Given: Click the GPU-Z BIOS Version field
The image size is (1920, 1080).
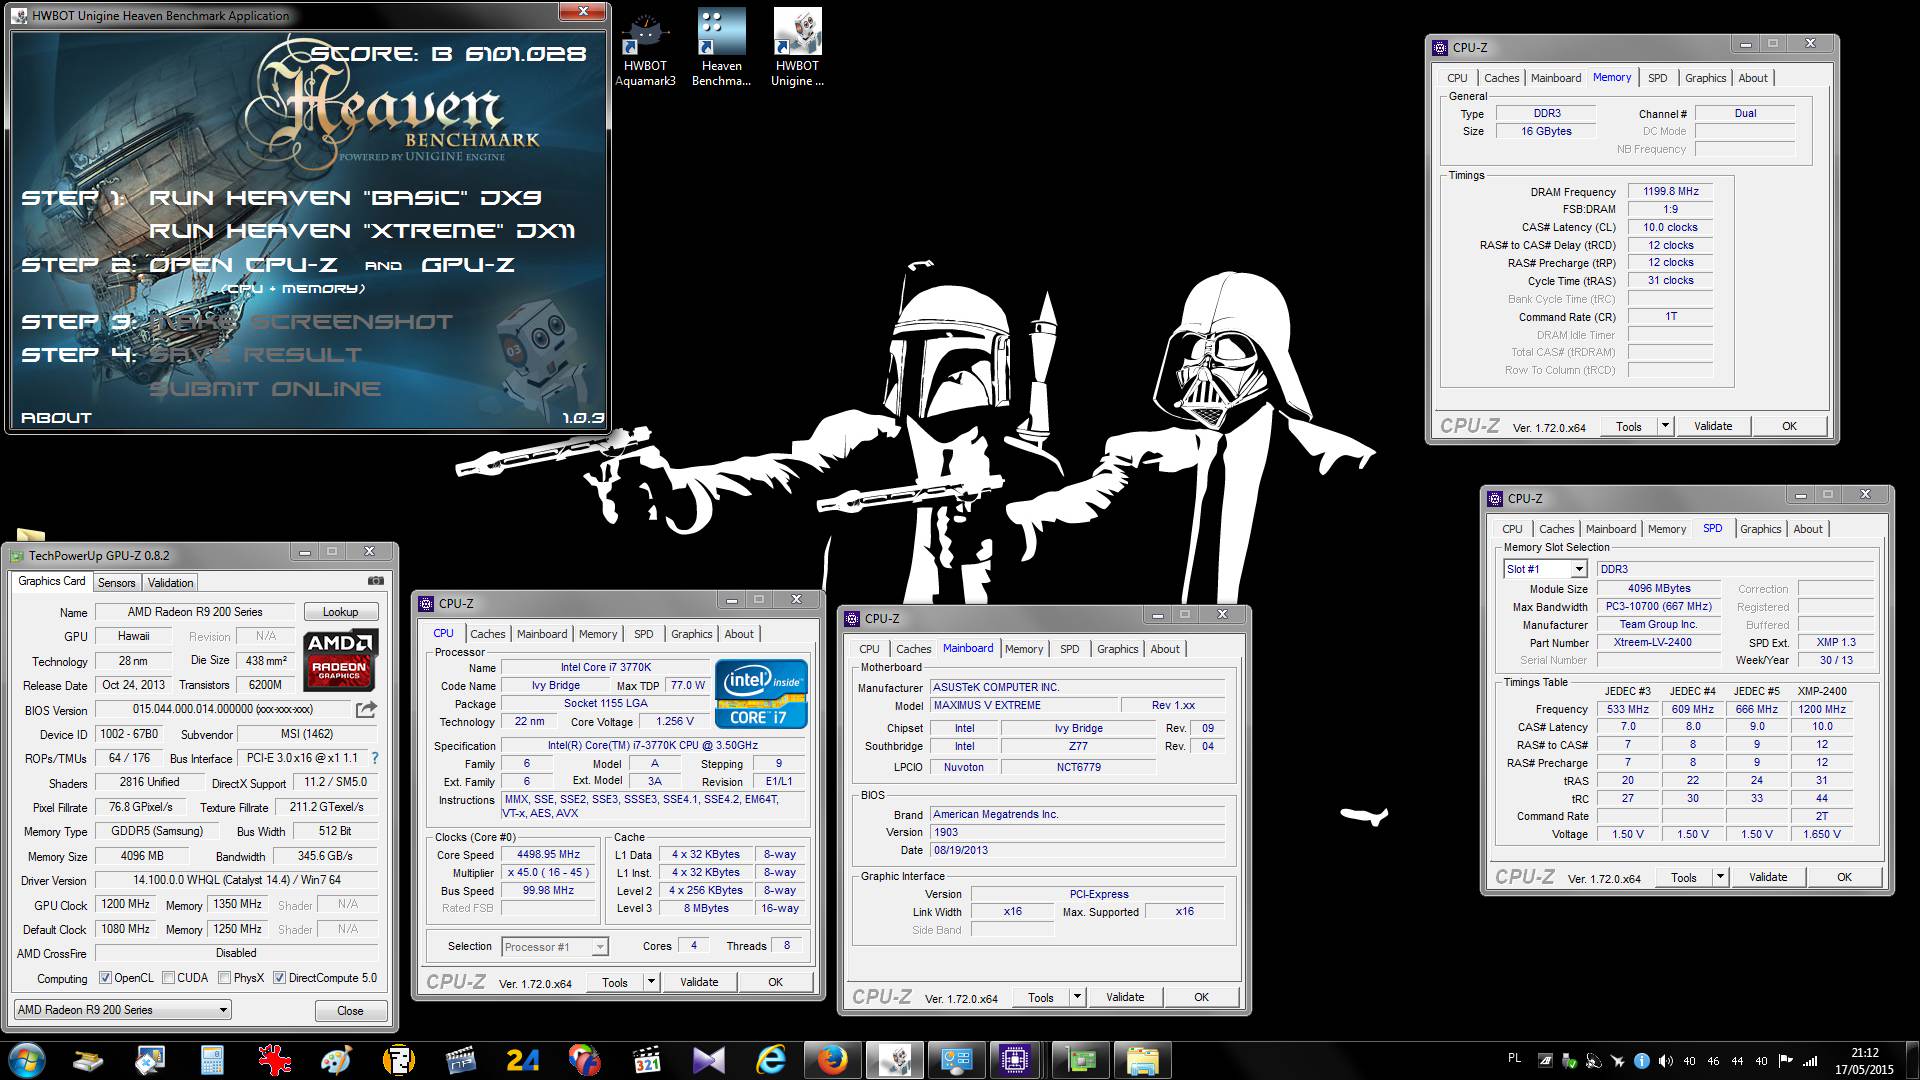Looking at the screenshot, I should tap(221, 710).
